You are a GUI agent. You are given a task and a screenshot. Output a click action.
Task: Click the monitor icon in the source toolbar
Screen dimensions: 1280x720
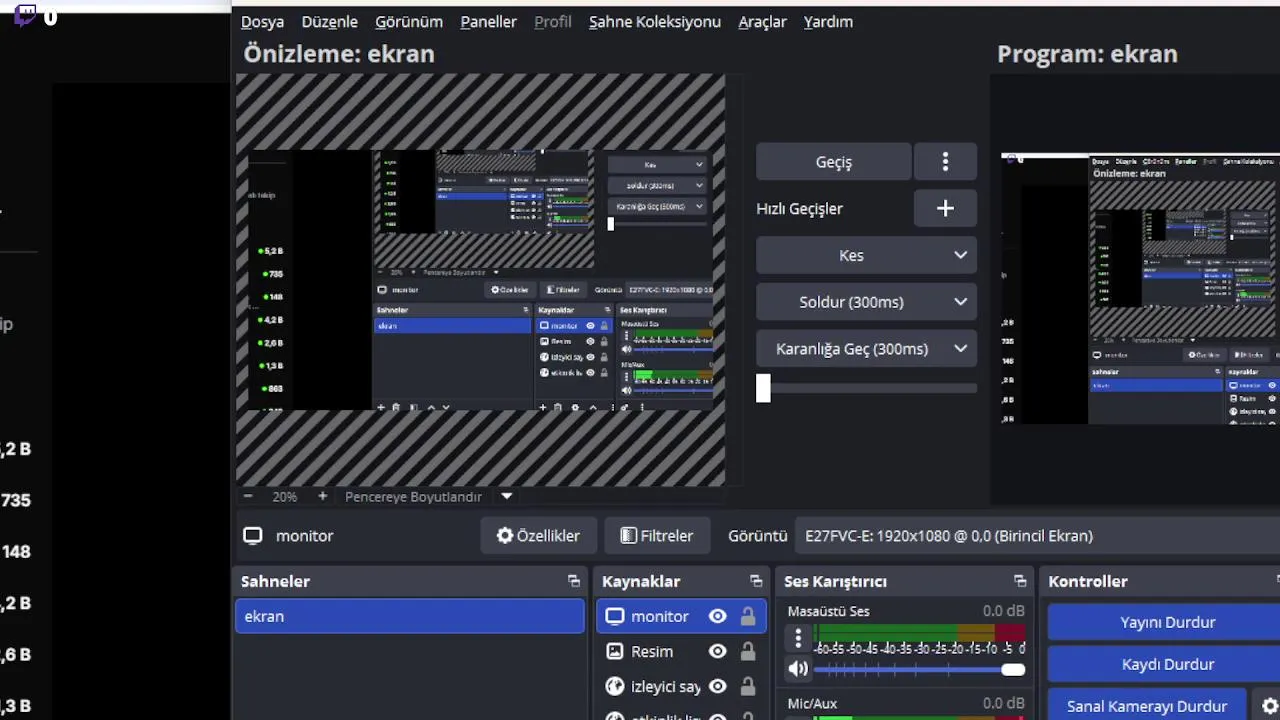pyautogui.click(x=253, y=536)
